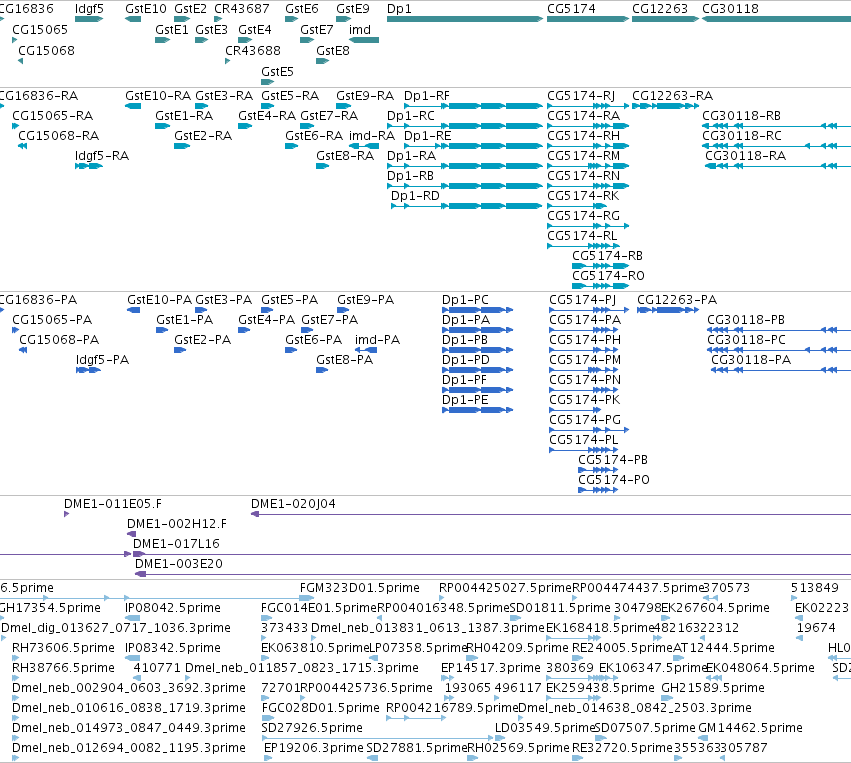
Task: Click the AT12444.5prime EST label
Action: (x=723, y=647)
